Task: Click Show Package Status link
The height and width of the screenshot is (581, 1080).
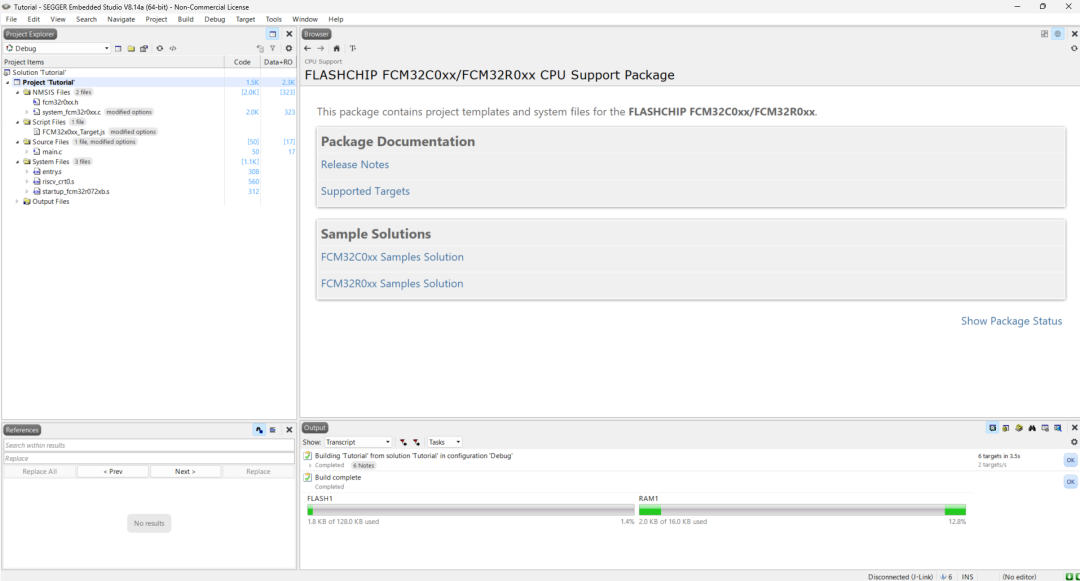Action: coord(1011,321)
